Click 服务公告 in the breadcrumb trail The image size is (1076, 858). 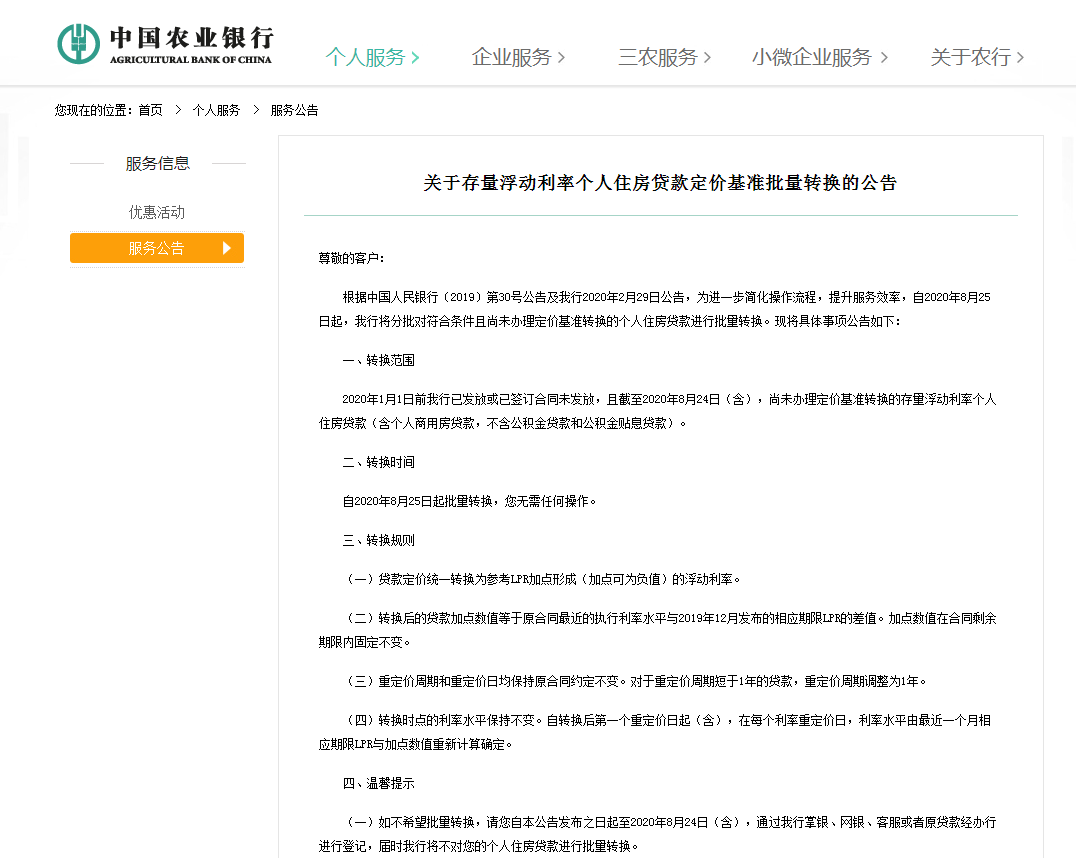tap(294, 110)
